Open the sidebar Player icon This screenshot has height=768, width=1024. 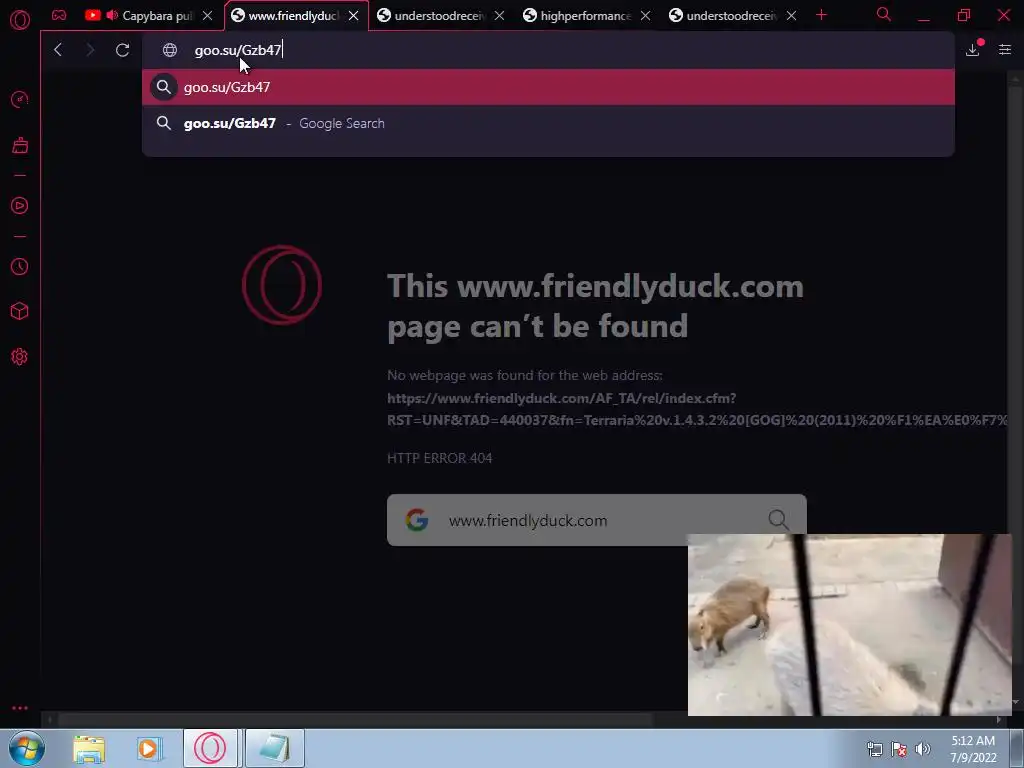[x=20, y=206]
